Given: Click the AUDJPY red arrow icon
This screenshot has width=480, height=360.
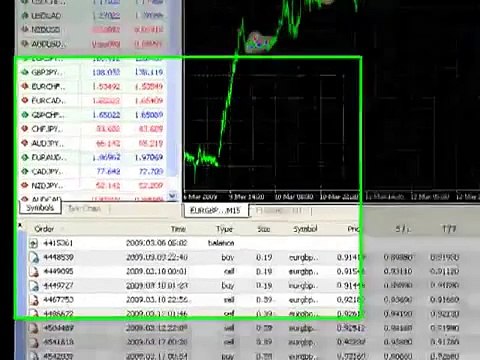Looking at the screenshot, I should (x=25, y=143).
